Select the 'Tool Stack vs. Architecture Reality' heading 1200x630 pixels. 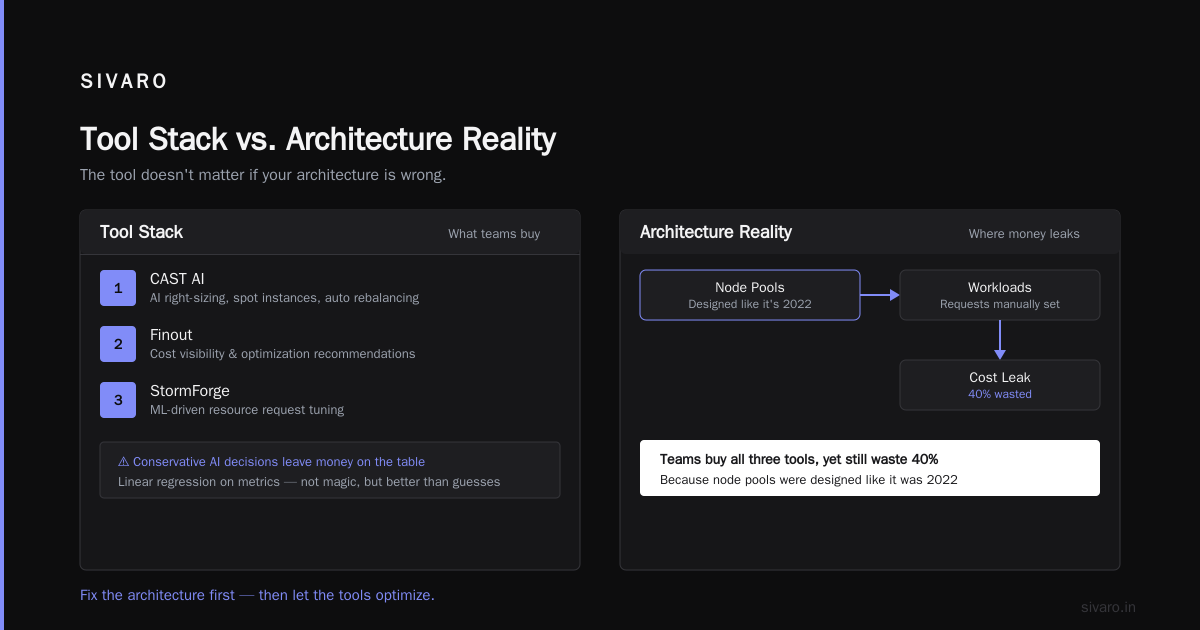tap(318, 139)
